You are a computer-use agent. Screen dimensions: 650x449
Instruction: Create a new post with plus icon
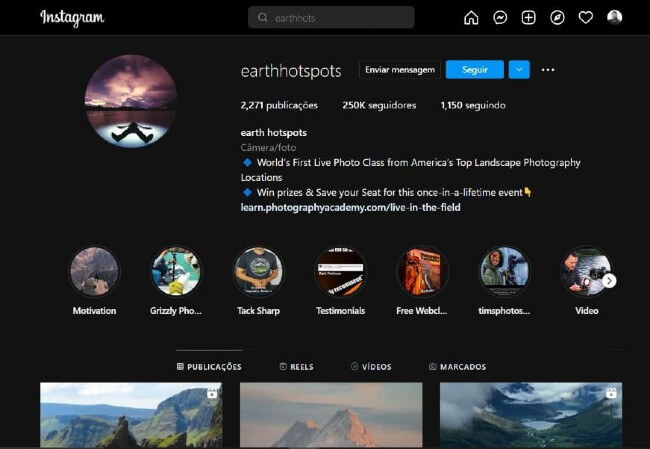coord(529,17)
